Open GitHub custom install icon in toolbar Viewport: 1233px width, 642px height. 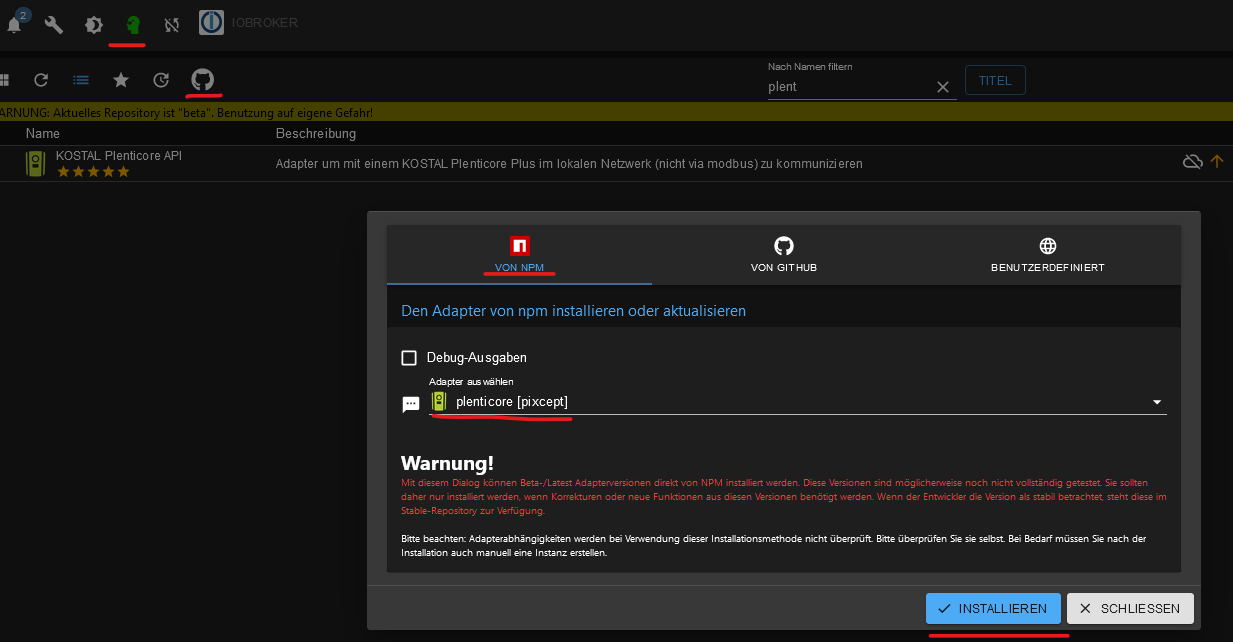click(203, 80)
